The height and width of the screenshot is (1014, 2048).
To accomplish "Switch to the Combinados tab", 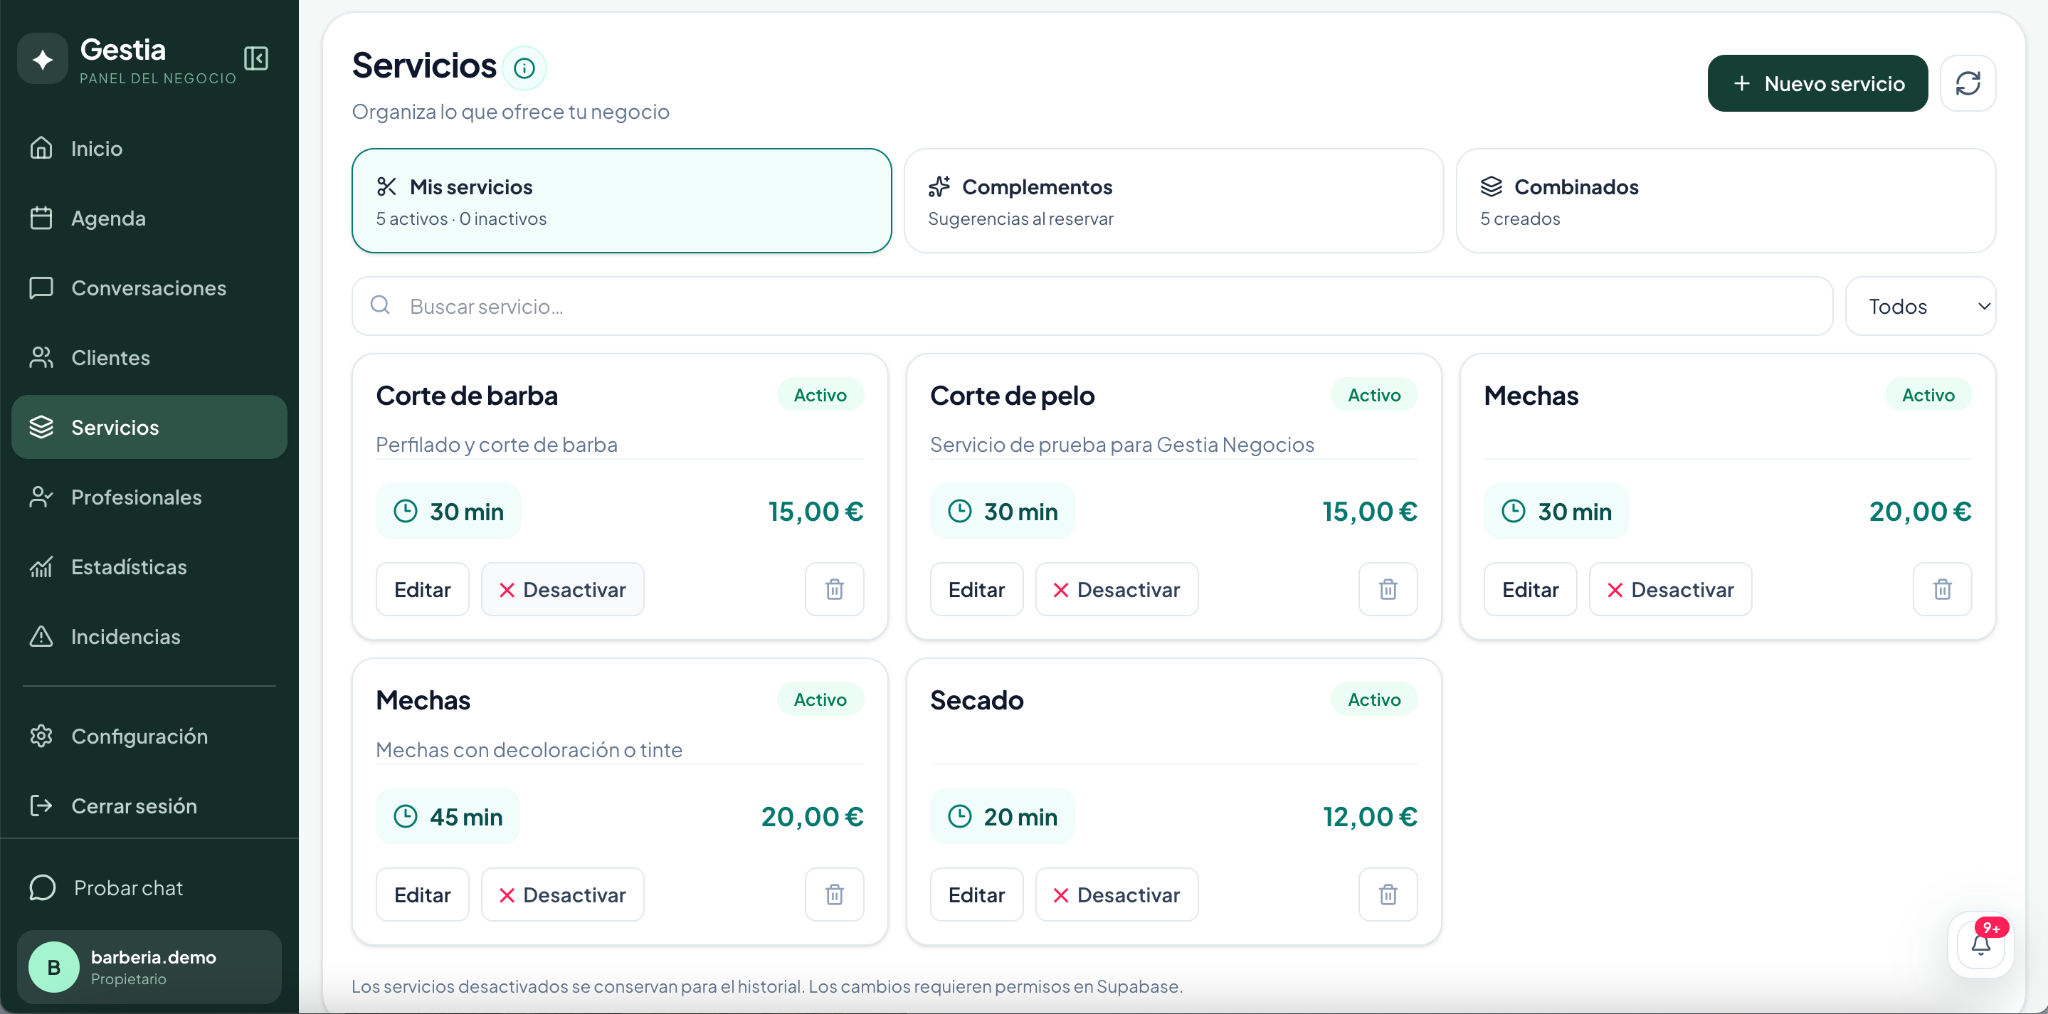I will (x=1726, y=201).
